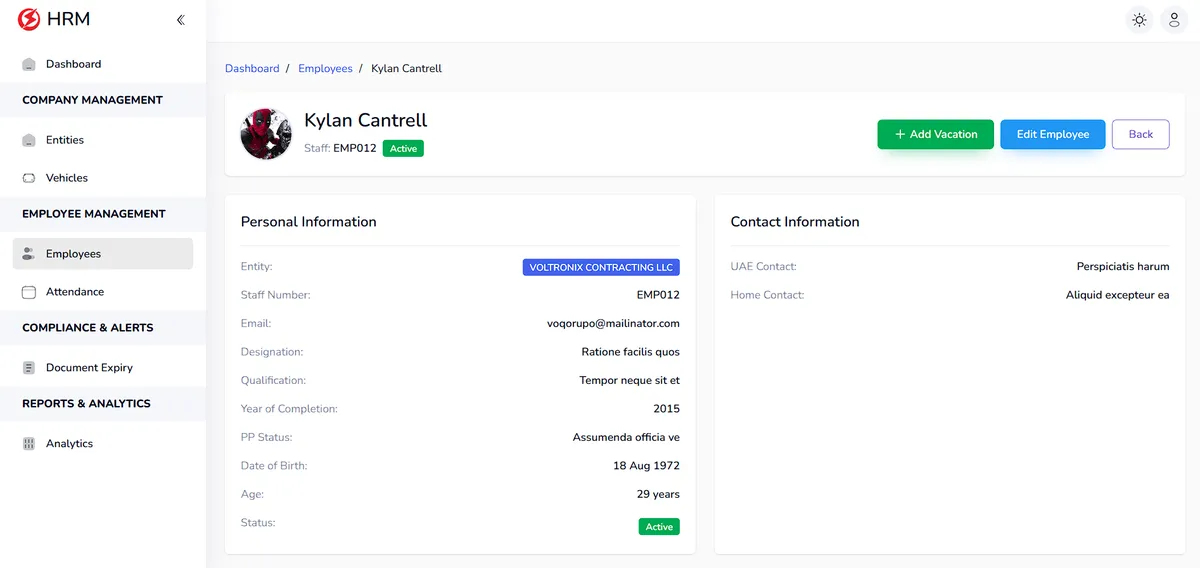The image size is (1200, 568).
Task: Click the Dashboard sidebar icon
Action: tap(29, 64)
